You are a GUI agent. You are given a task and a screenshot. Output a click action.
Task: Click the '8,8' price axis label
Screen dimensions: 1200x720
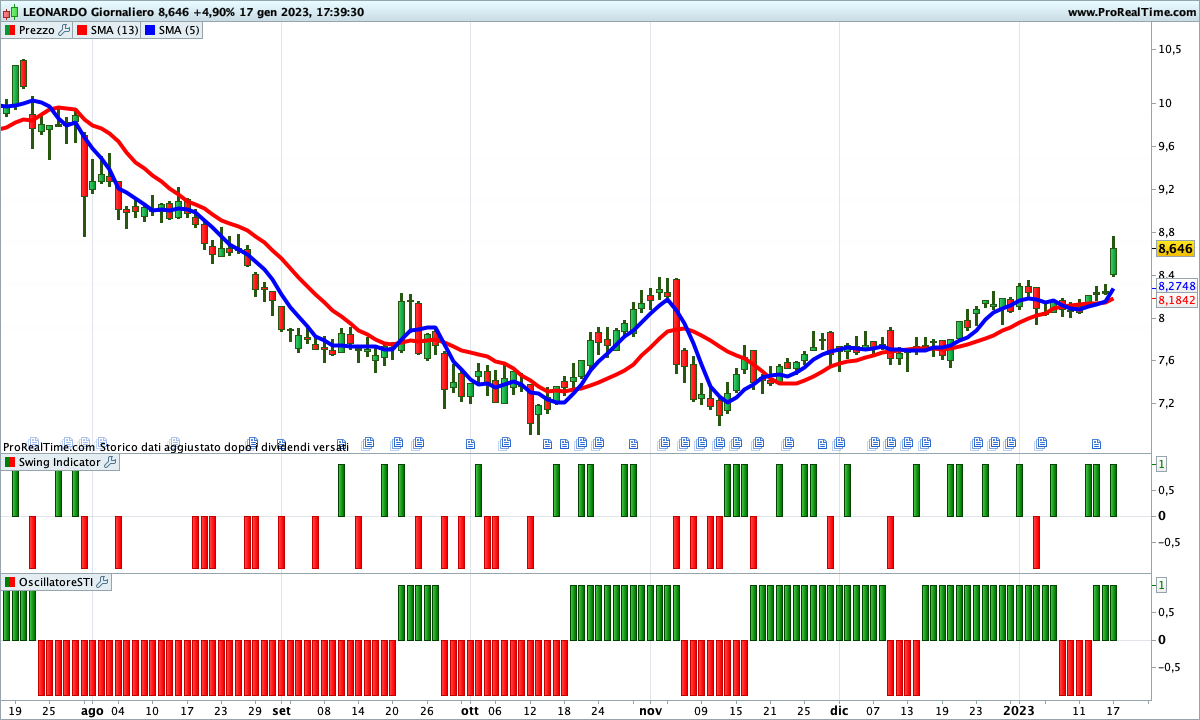[1169, 232]
